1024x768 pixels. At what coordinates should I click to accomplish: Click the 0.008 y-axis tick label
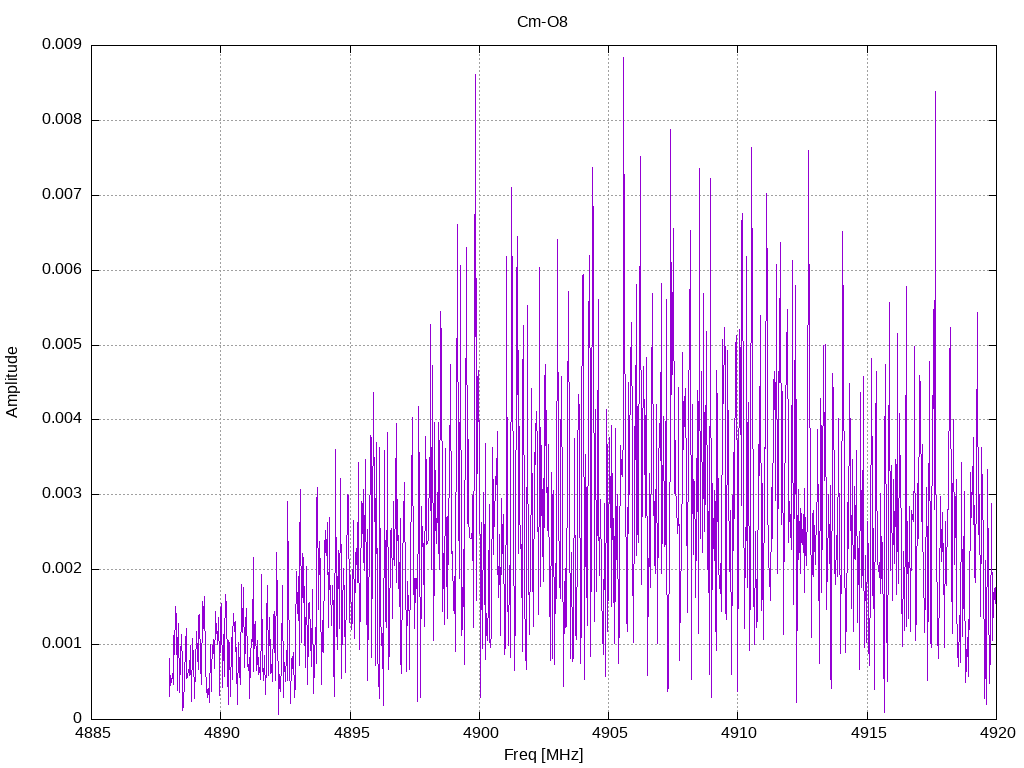coord(62,120)
